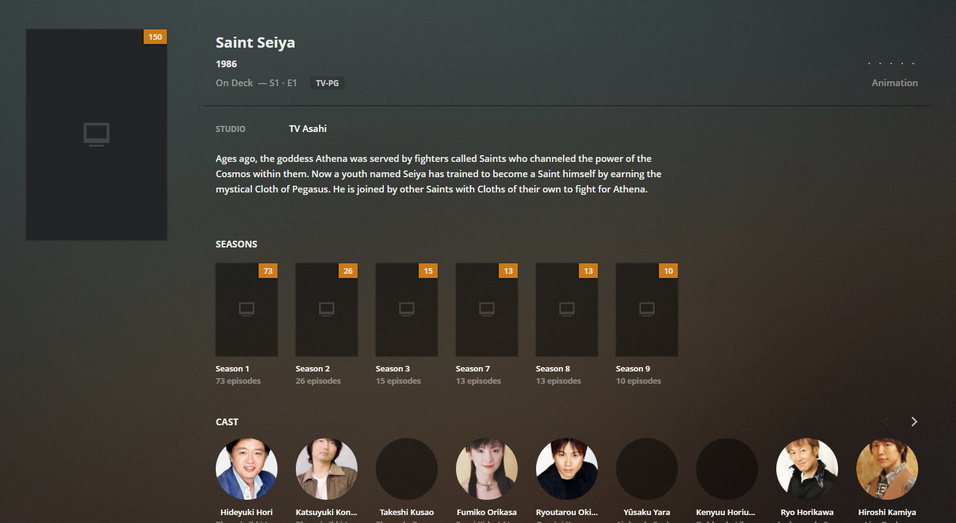Click the TV-PG rating badge
The height and width of the screenshot is (523, 956).
(327, 83)
